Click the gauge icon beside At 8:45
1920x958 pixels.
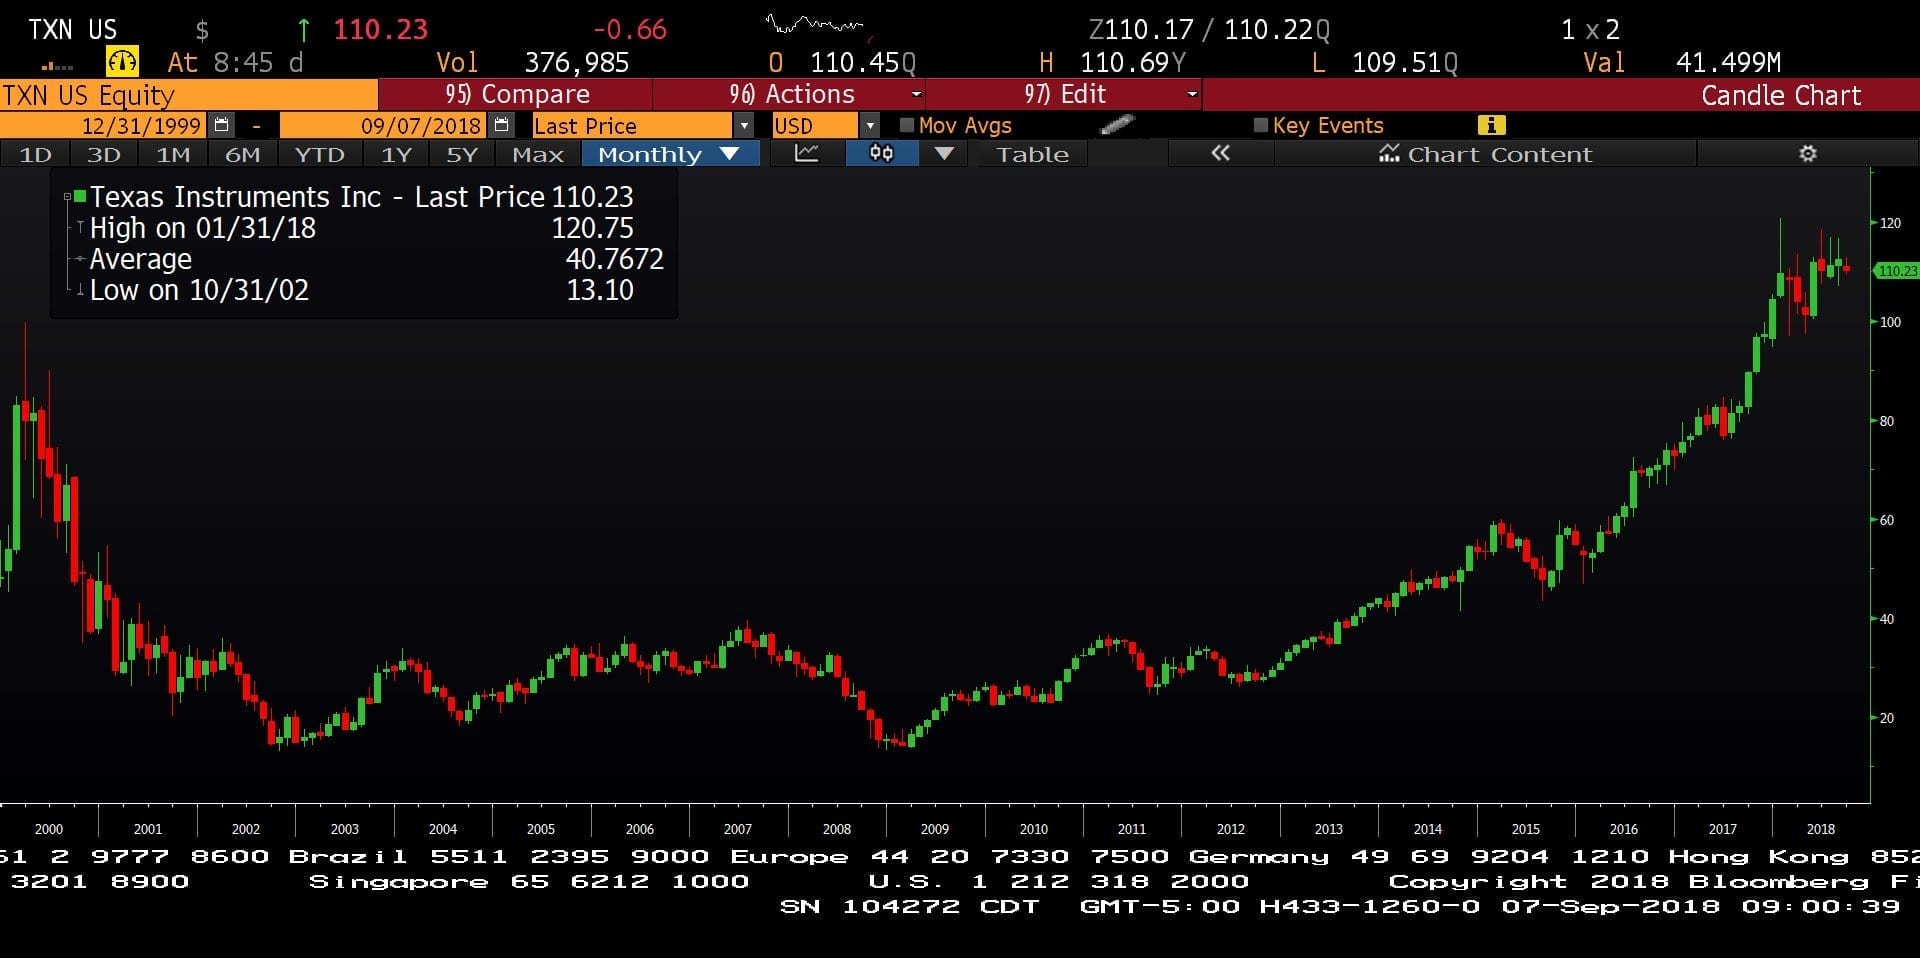point(122,62)
